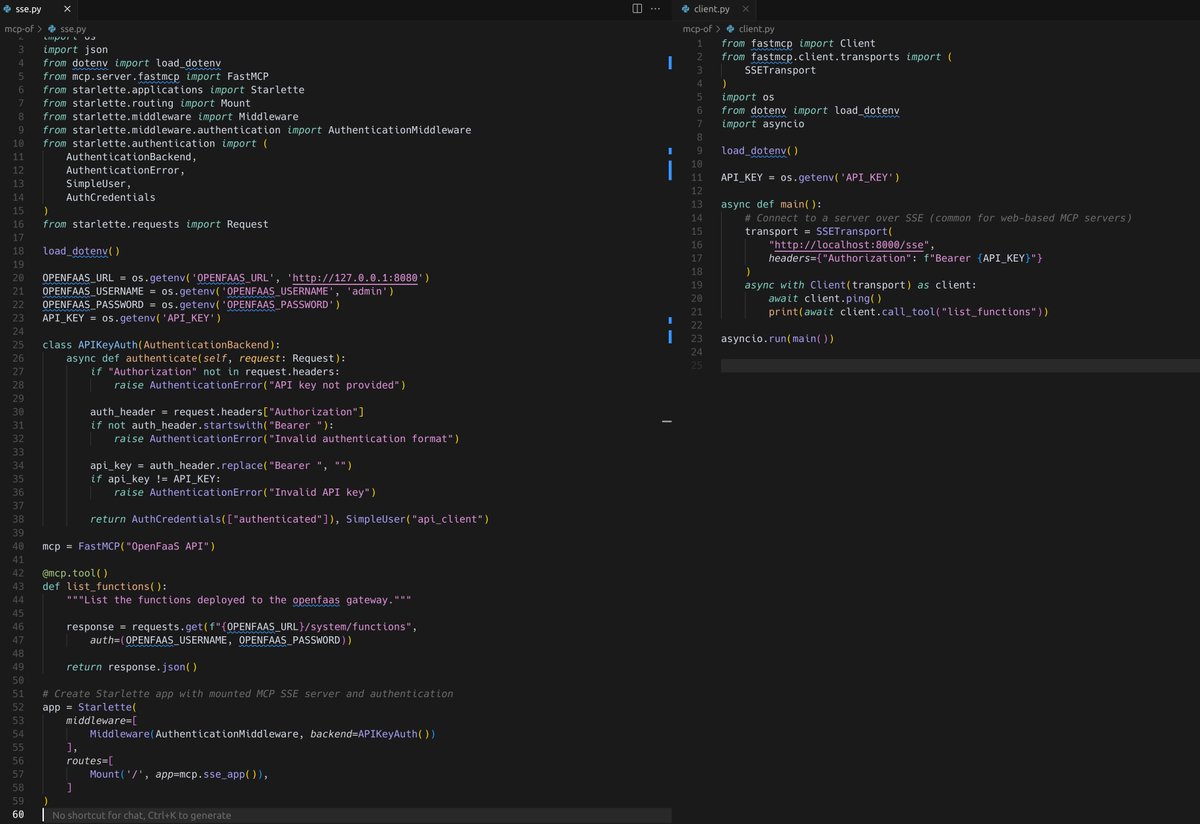Click 'load_dotenv()' on line 18 of sse.py

[81, 251]
